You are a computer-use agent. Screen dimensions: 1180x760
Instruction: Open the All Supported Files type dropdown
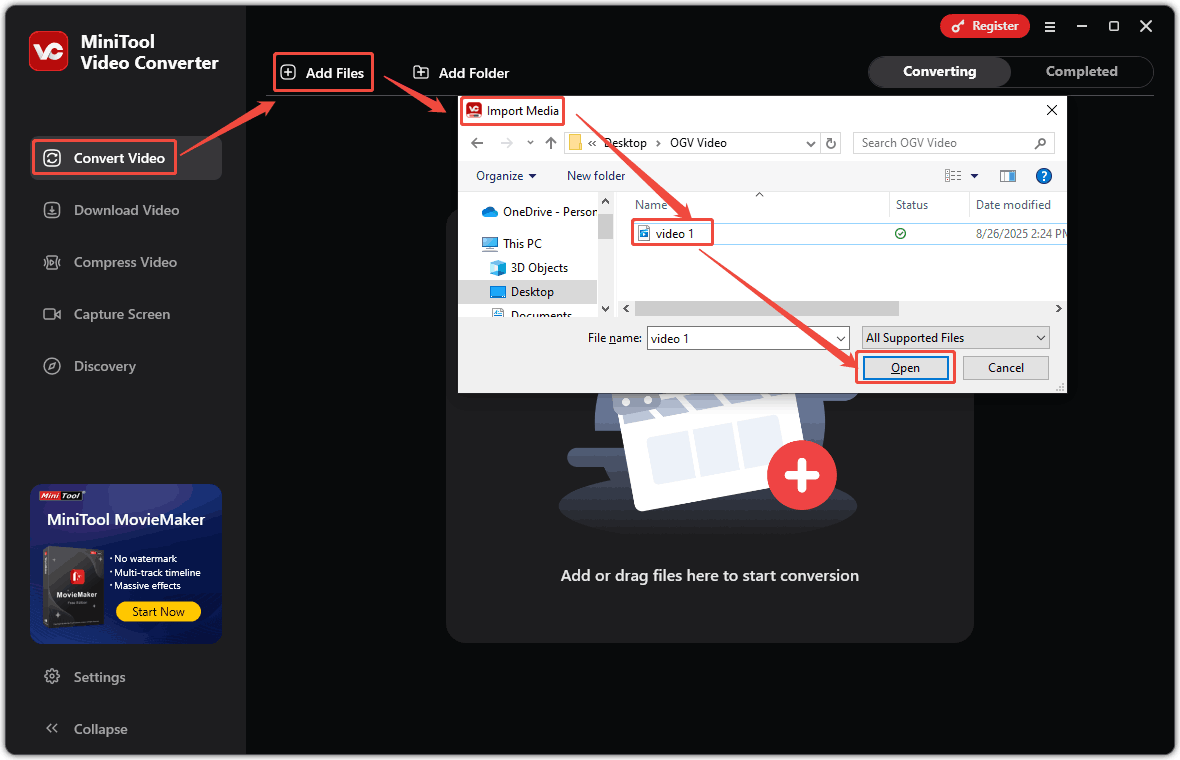point(955,338)
